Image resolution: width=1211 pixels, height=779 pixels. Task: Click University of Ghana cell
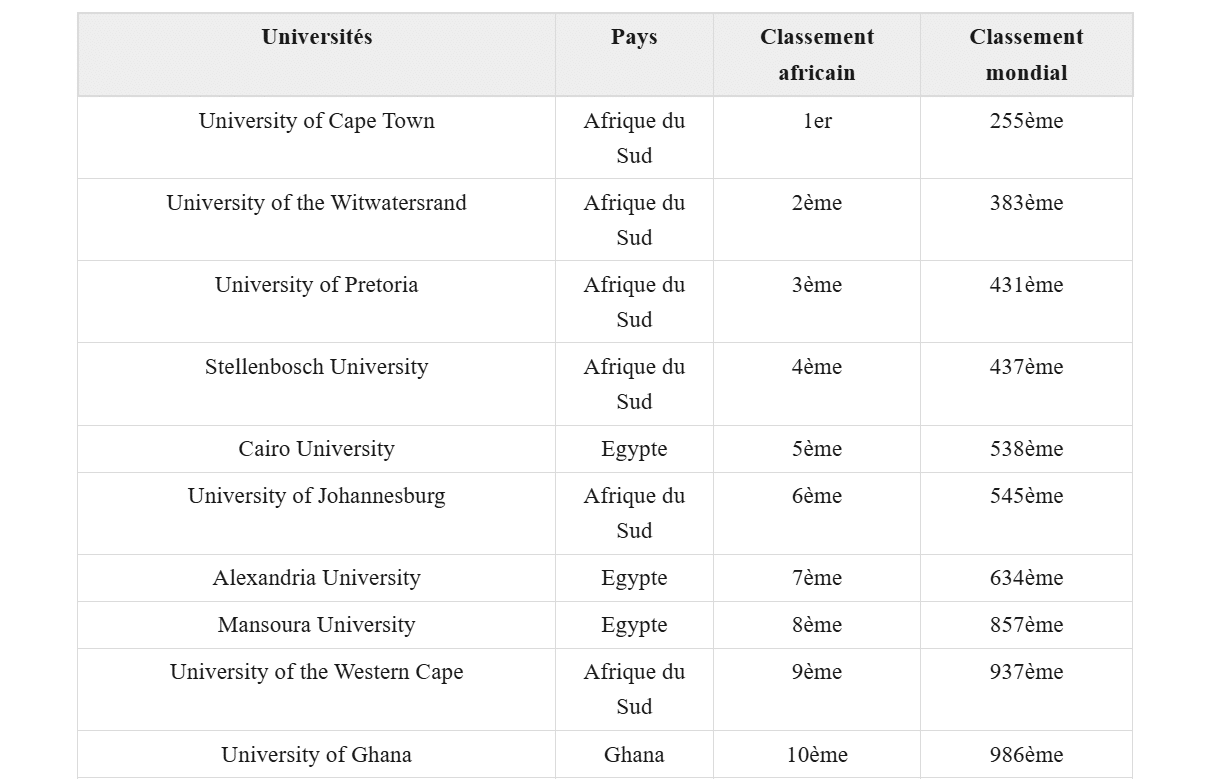pos(317,755)
